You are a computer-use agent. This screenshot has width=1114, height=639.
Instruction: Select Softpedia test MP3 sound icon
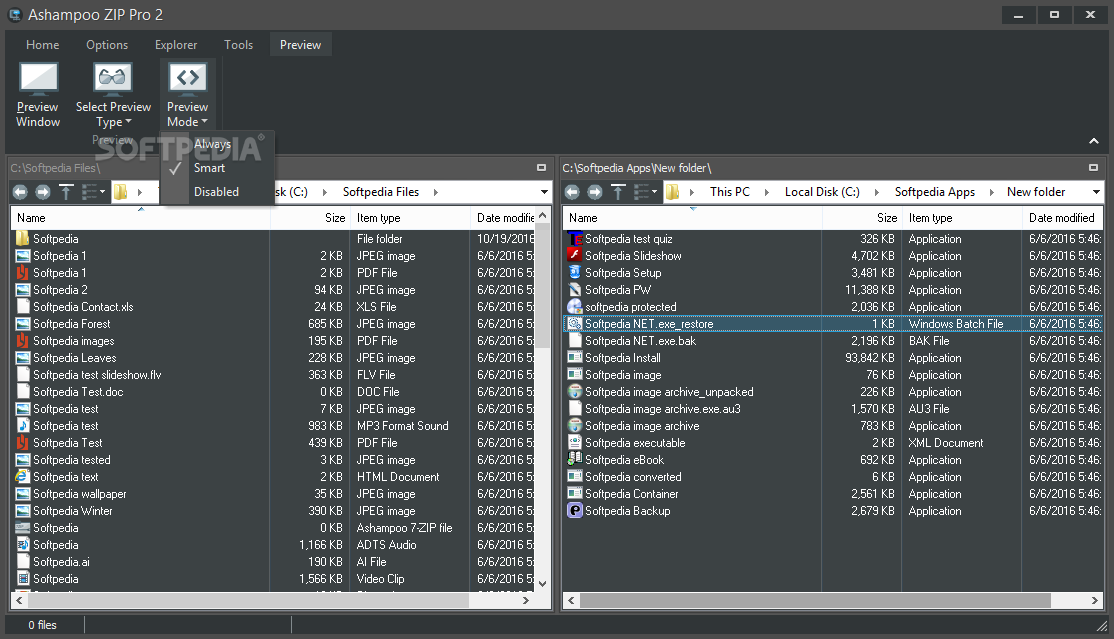23,426
